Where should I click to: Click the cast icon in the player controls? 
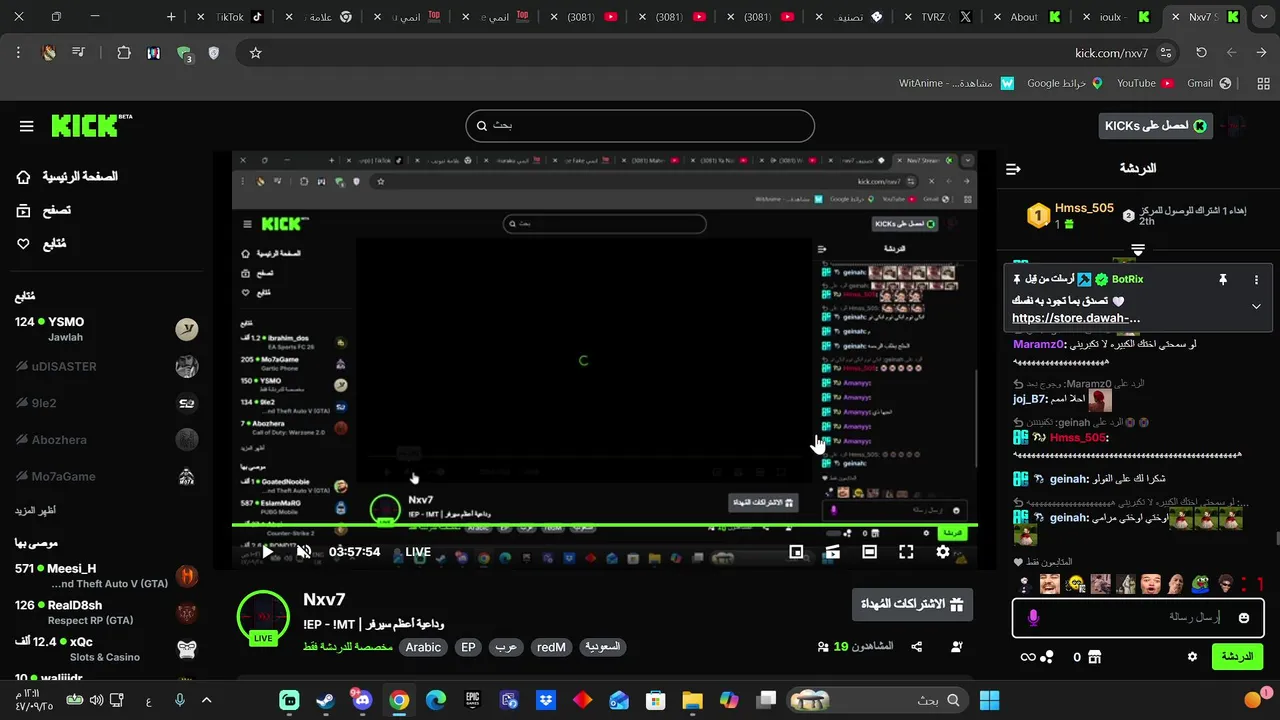832,551
